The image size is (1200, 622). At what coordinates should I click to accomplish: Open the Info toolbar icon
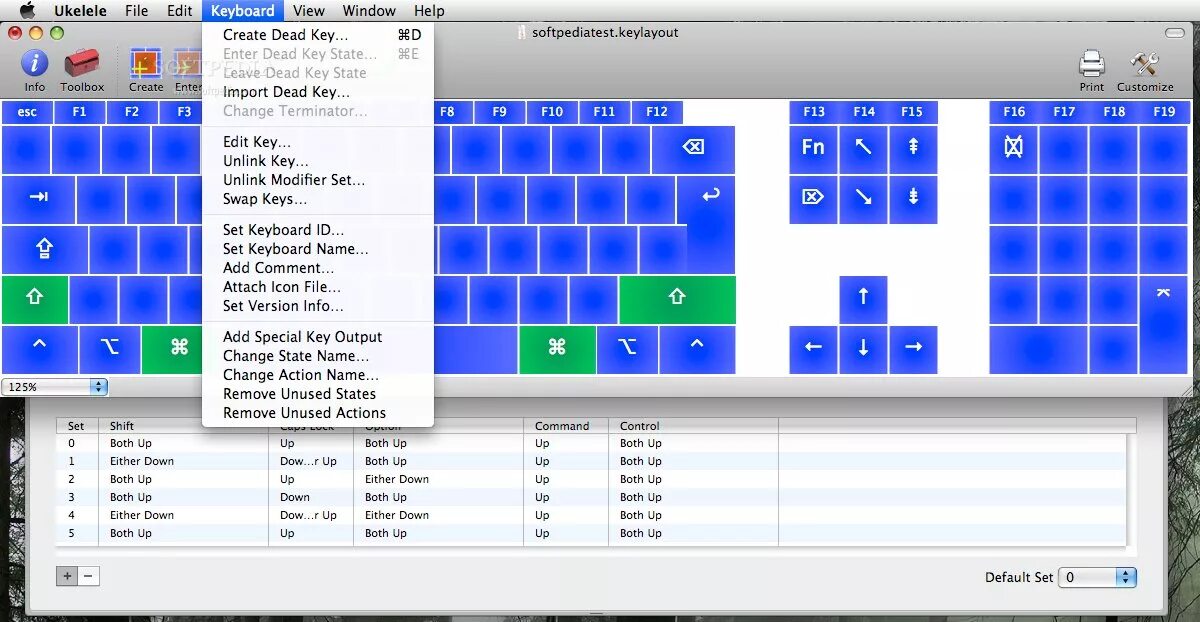[34, 70]
